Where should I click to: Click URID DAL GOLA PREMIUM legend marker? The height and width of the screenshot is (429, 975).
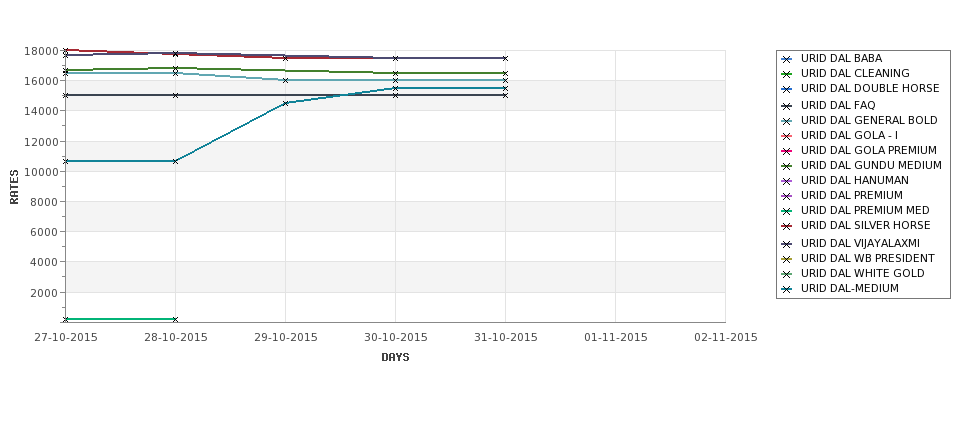click(x=787, y=151)
